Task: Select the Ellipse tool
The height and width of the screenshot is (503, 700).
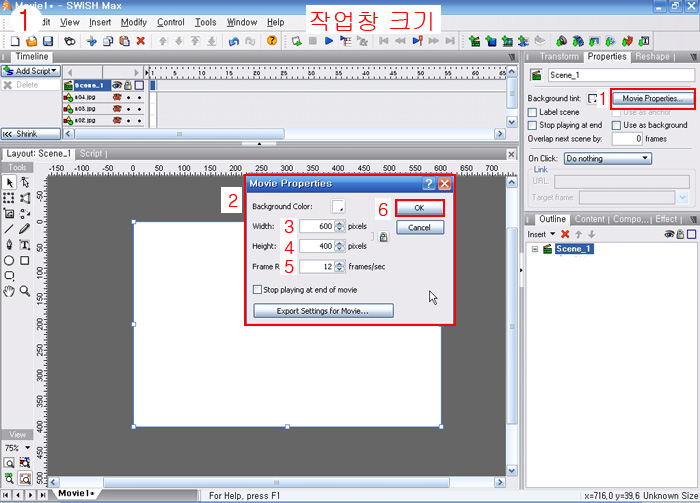Action: click(8, 261)
